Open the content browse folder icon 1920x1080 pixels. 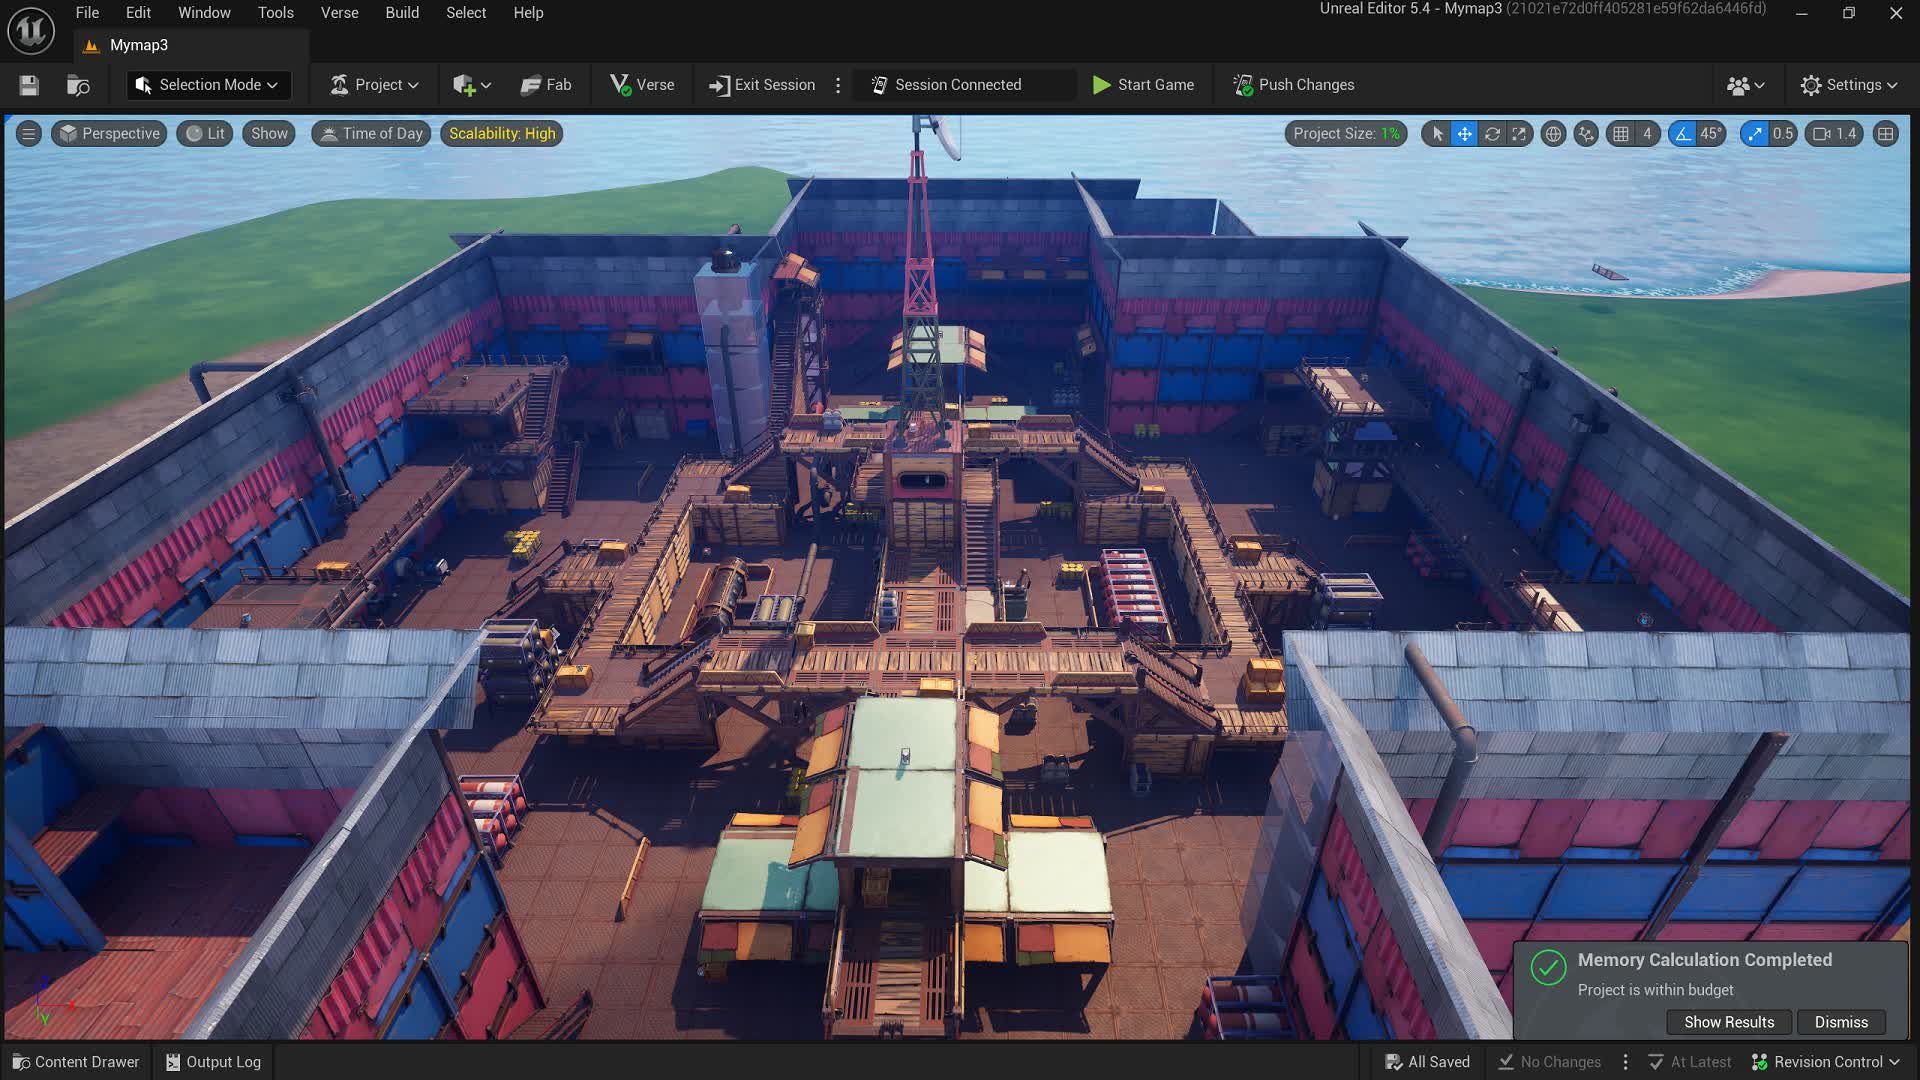pyautogui.click(x=78, y=85)
